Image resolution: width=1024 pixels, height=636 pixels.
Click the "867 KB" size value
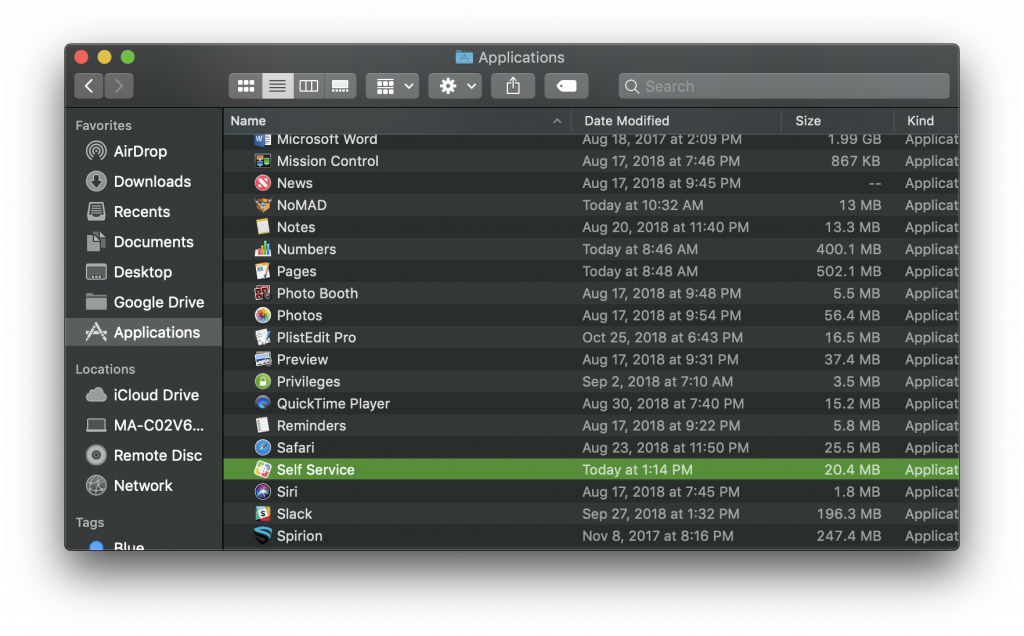pyautogui.click(x=856, y=161)
